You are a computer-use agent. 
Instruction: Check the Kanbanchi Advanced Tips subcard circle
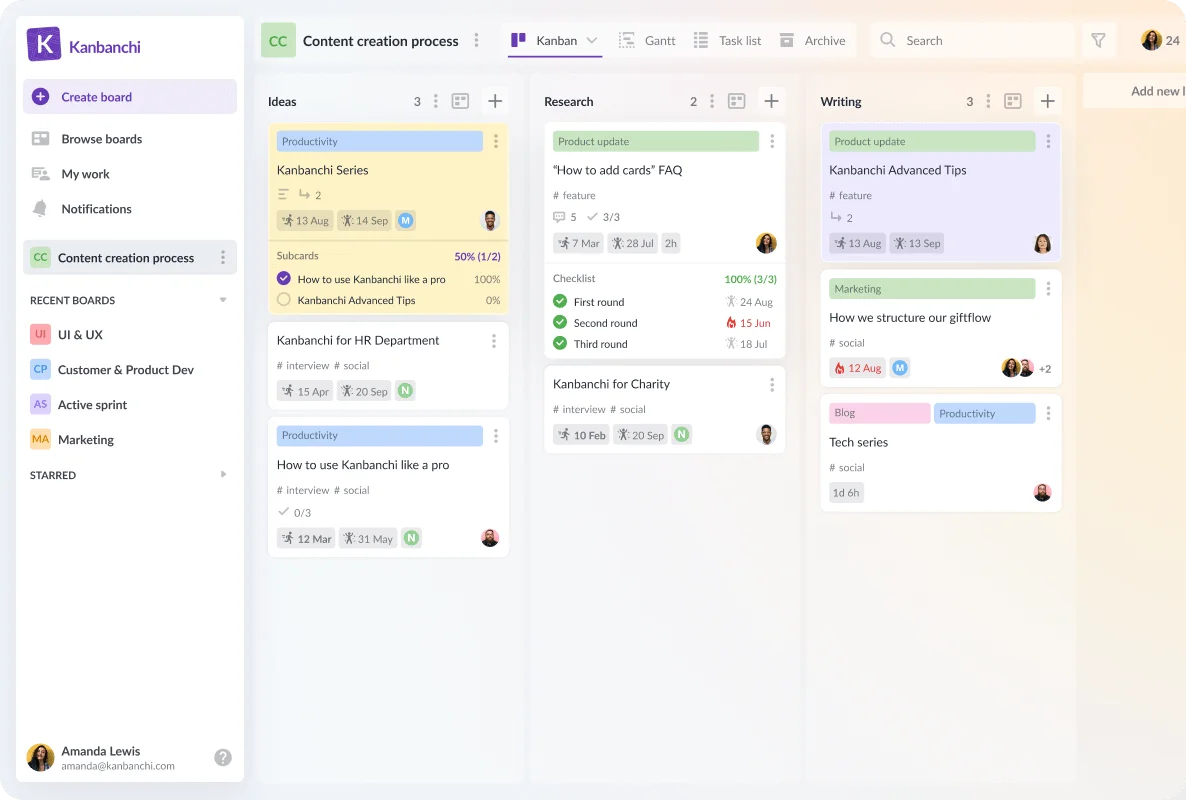[x=284, y=299]
